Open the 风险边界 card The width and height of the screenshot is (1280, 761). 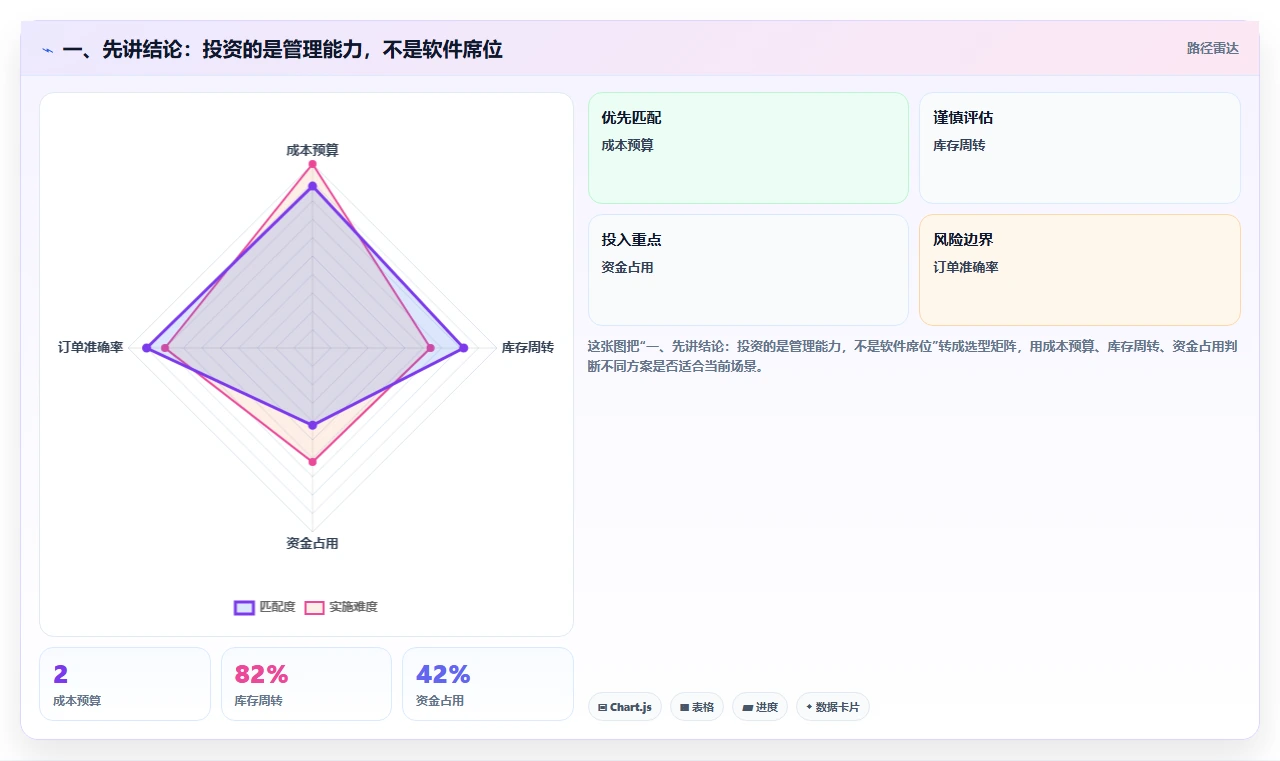pyautogui.click(x=1080, y=270)
